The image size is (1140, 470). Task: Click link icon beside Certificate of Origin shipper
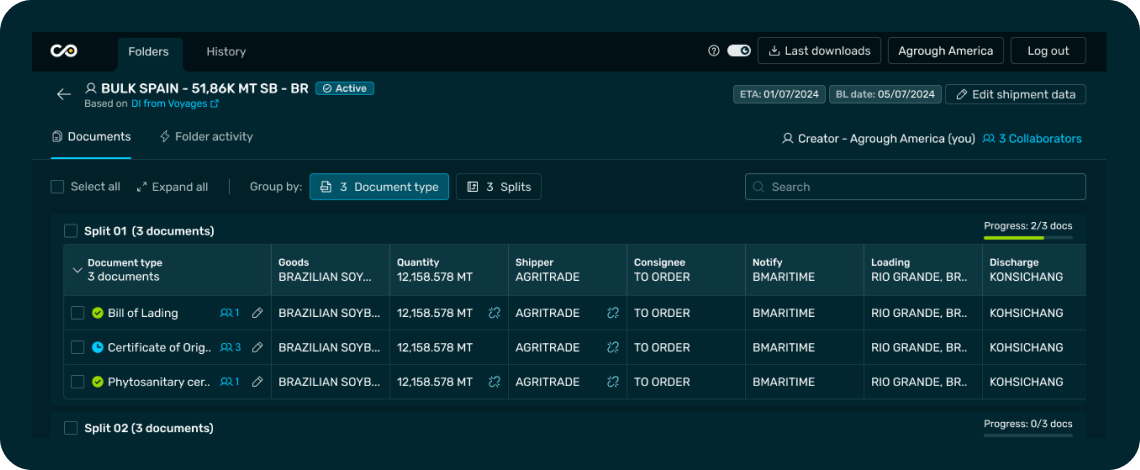click(613, 348)
